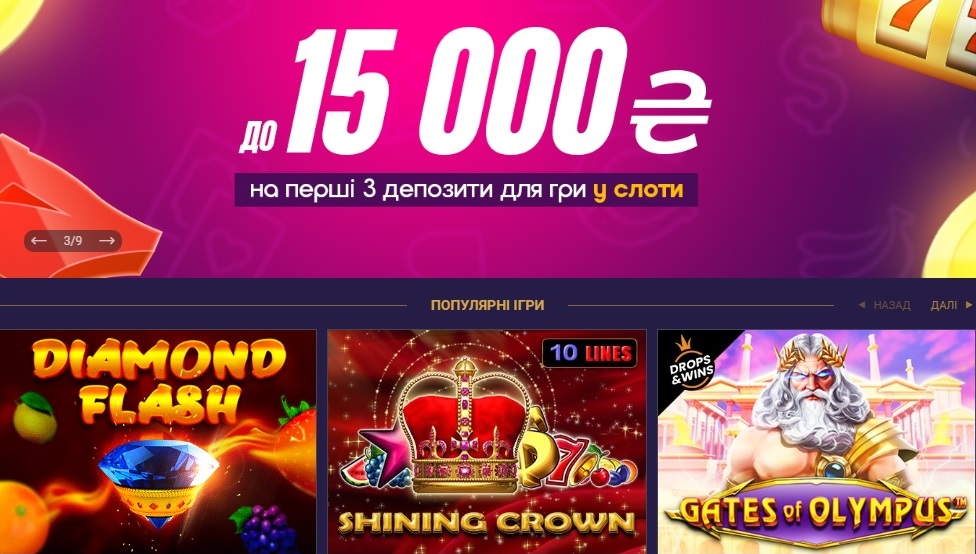Image resolution: width=976 pixels, height=554 pixels.
Task: Advance to the next banner slide arrow
Action: [x=107, y=240]
